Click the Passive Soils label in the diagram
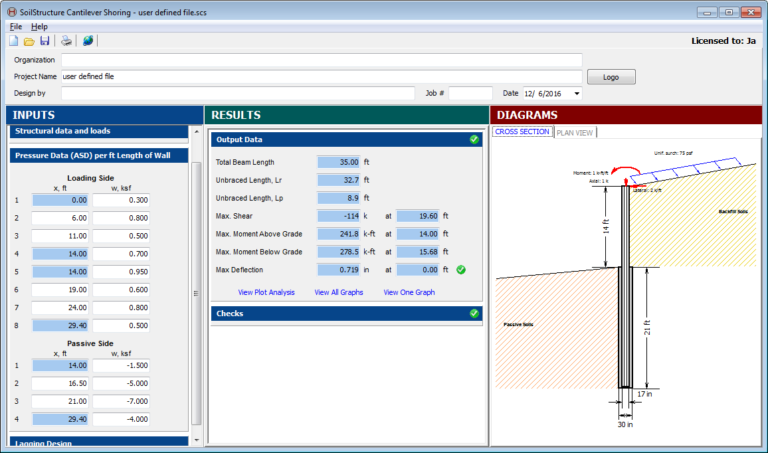768x453 pixels. (x=518, y=324)
